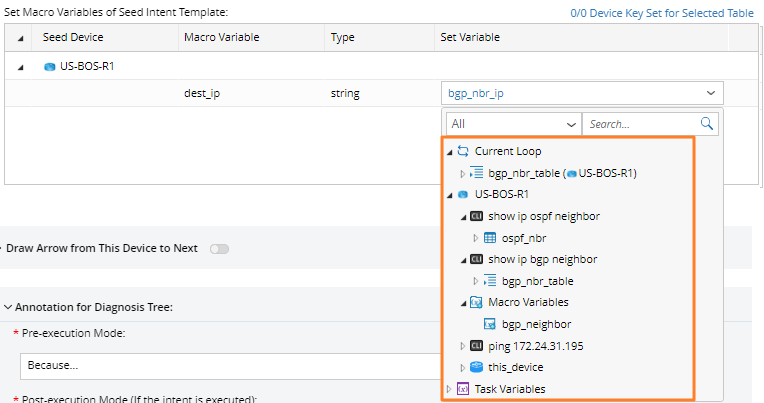Click the Current Loop icon
Image resolution: width=764 pixels, height=403 pixels.
(462, 151)
